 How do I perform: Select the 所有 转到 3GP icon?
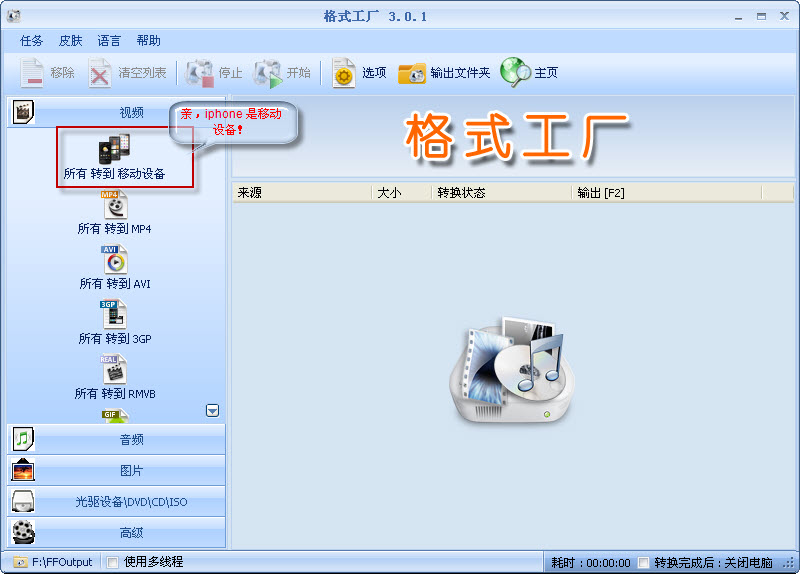(113, 314)
